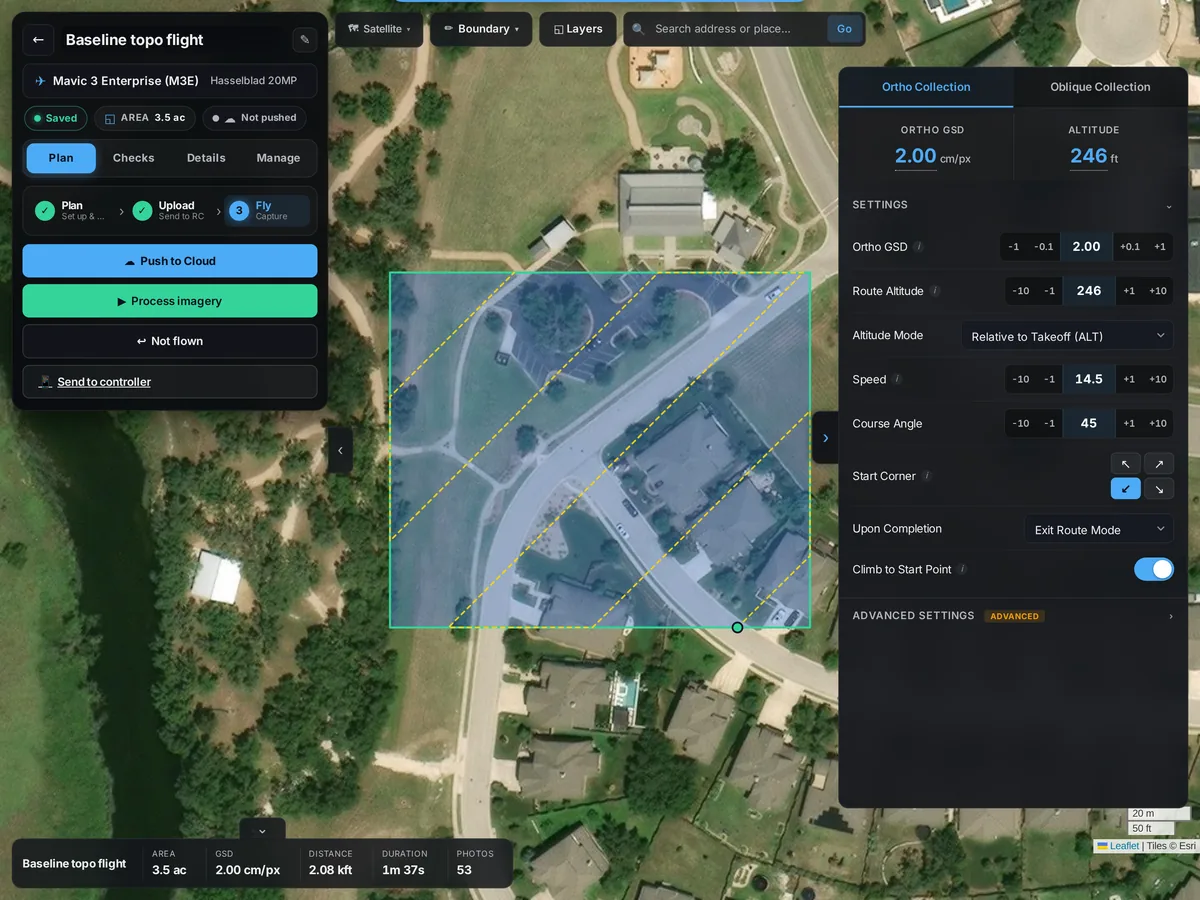Click the Process imagery button
The height and width of the screenshot is (900, 1200).
[170, 301]
